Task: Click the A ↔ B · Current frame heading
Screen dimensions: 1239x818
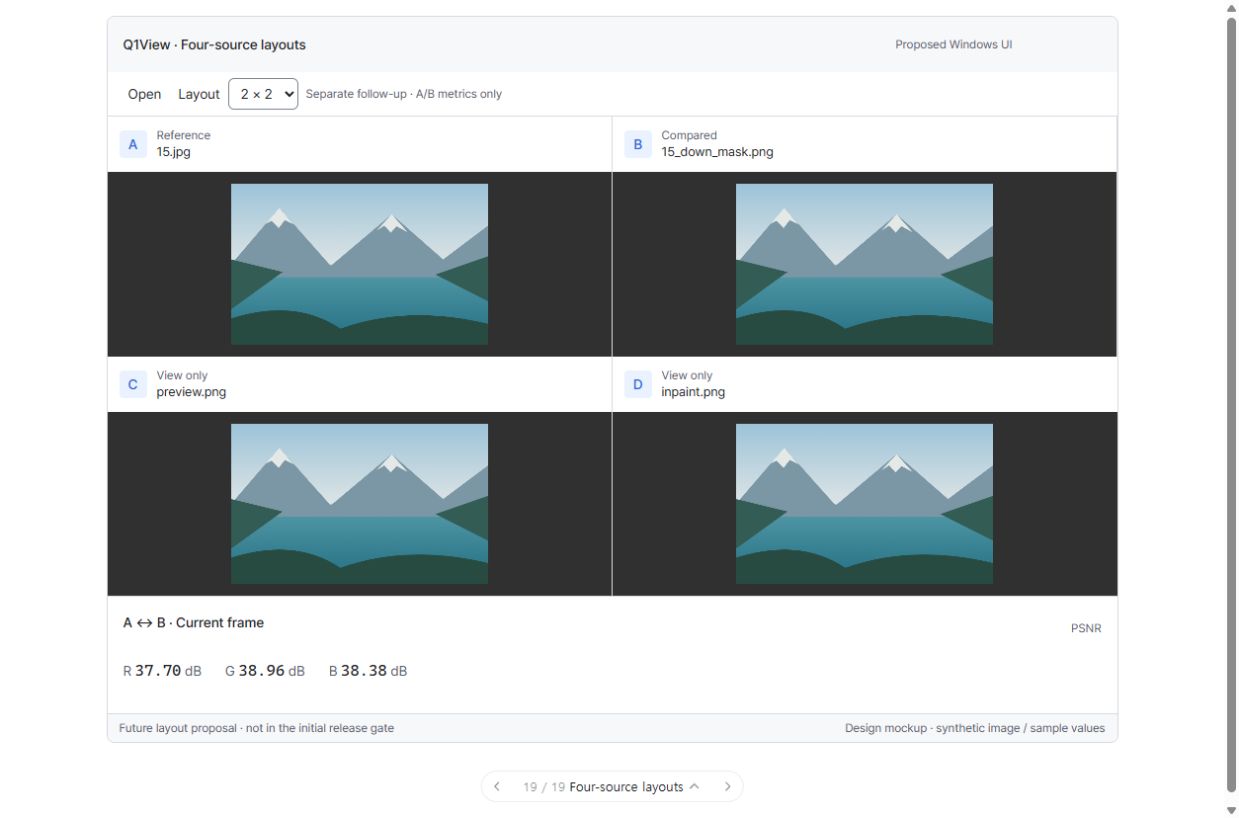Action: click(193, 622)
